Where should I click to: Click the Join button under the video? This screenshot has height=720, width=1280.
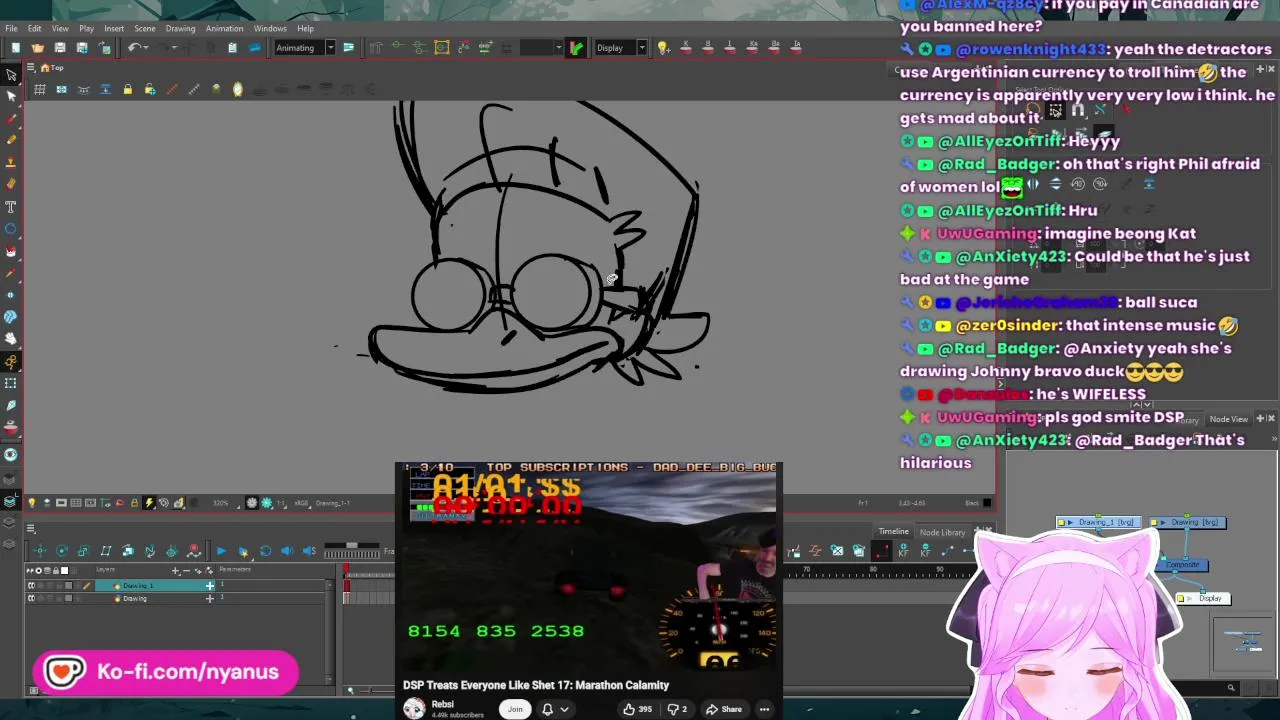(x=515, y=709)
